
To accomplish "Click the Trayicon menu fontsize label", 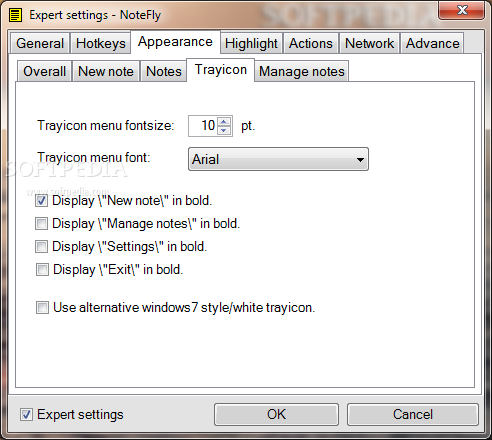I will tap(106, 126).
